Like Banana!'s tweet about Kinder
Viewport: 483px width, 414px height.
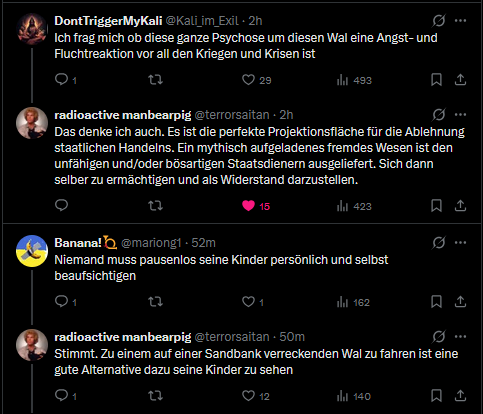click(248, 302)
